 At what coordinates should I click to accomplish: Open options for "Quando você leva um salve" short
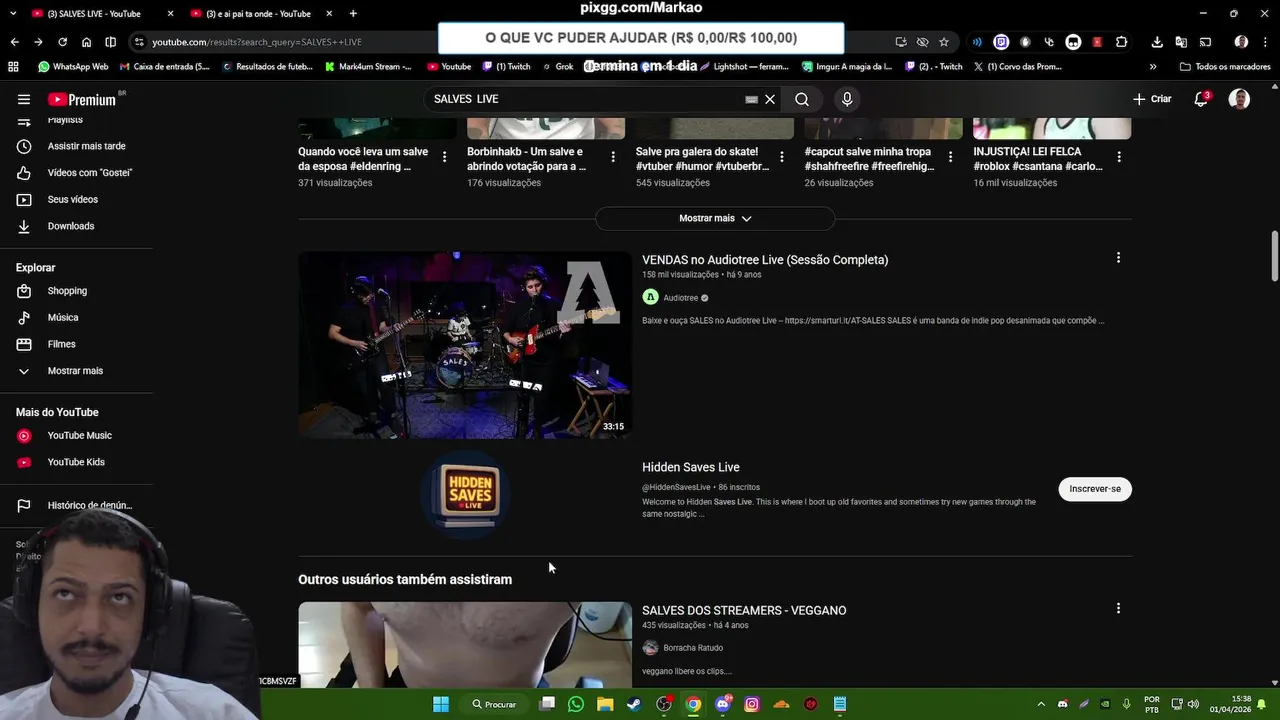click(444, 157)
